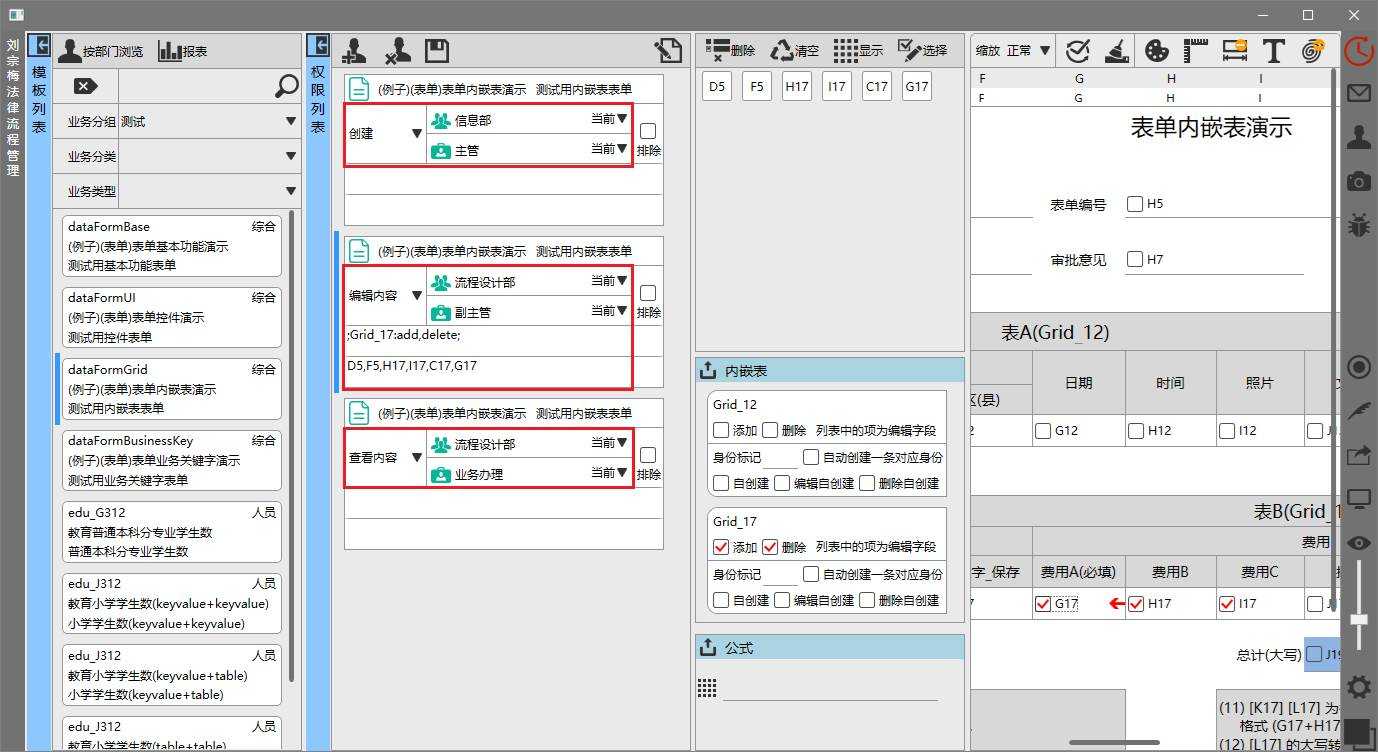Screen dimensions: 1378x752
Task: Check the G12 field checkbox under 日期
Action: 1043,431
